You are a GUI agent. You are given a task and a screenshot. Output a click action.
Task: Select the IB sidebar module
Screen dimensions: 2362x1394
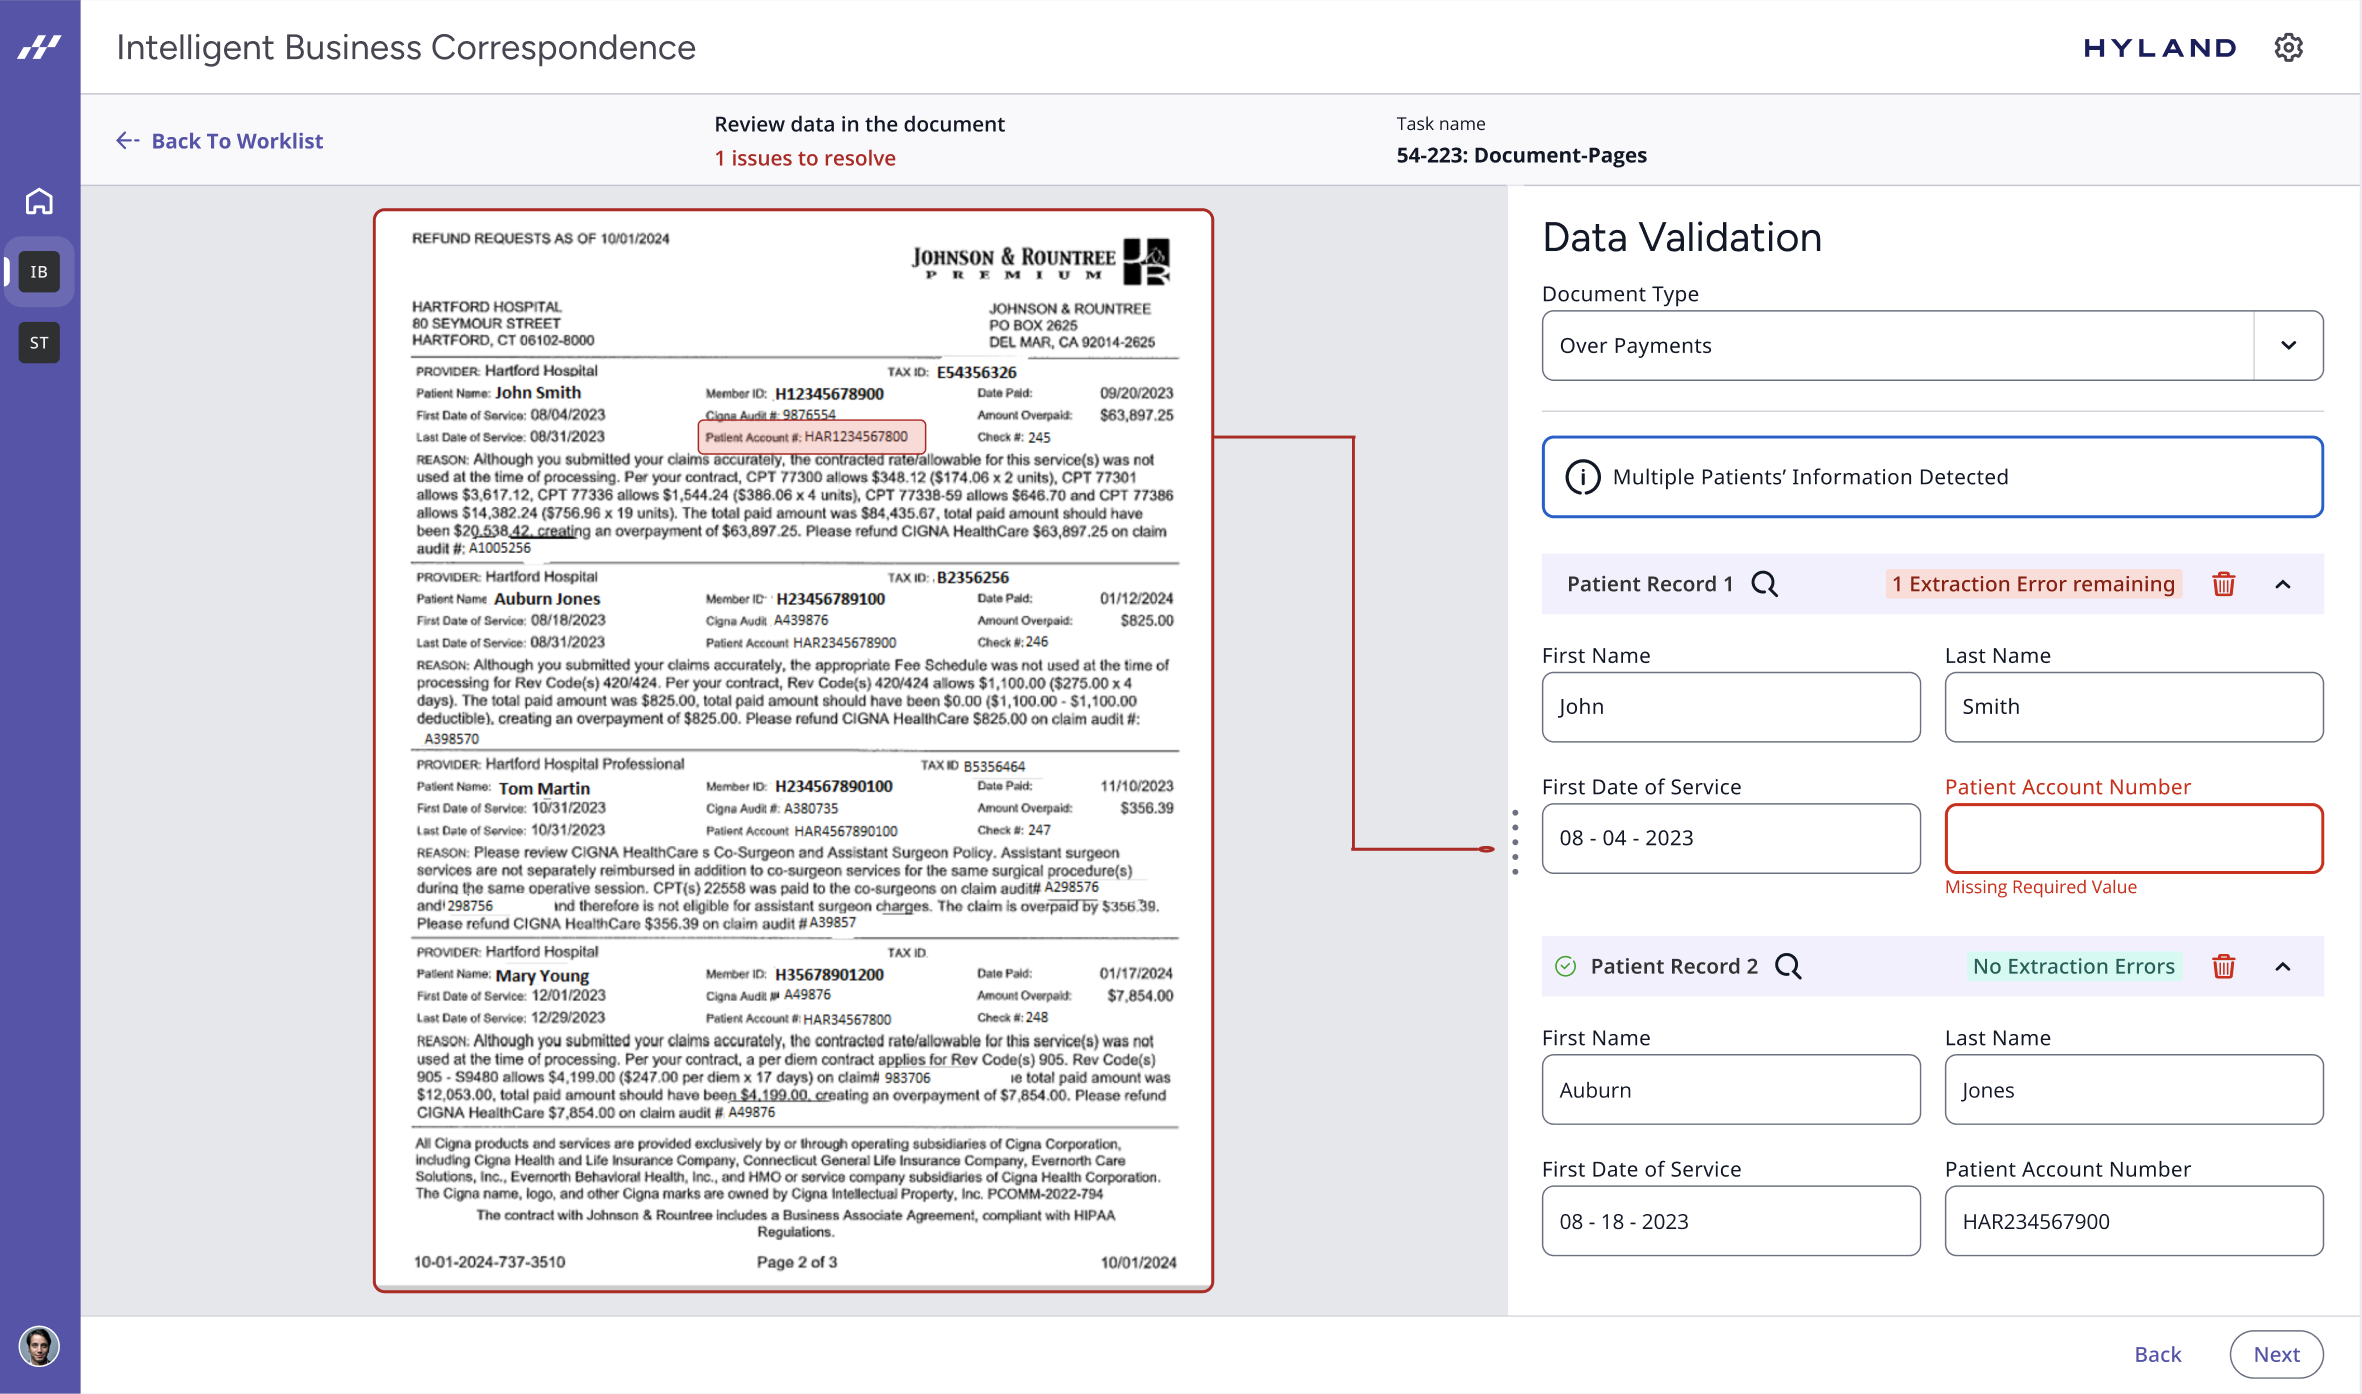tap(39, 272)
